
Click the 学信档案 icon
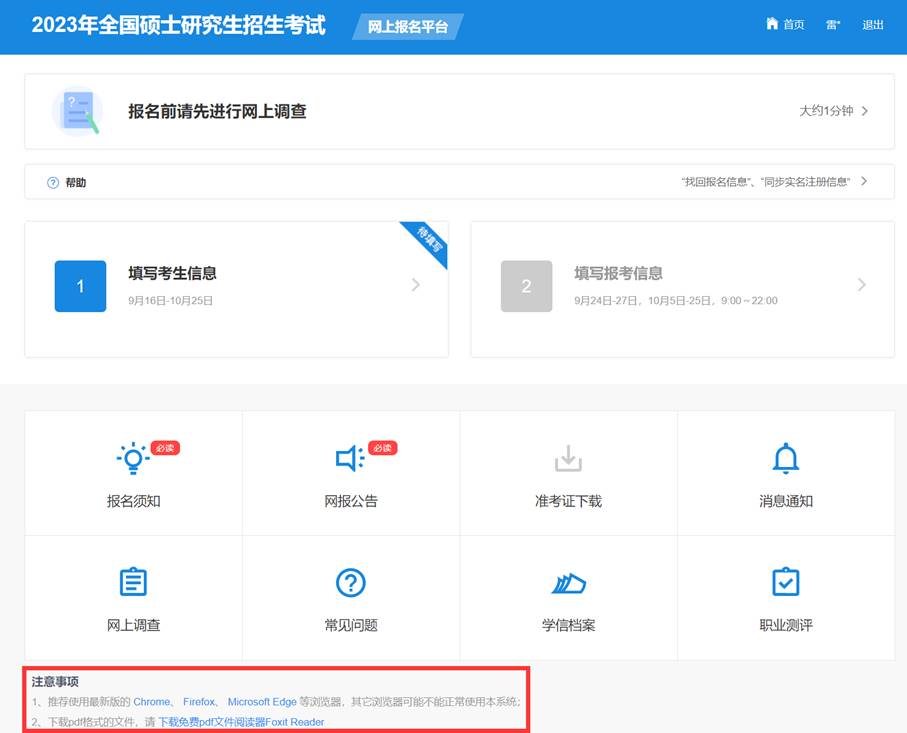point(568,583)
